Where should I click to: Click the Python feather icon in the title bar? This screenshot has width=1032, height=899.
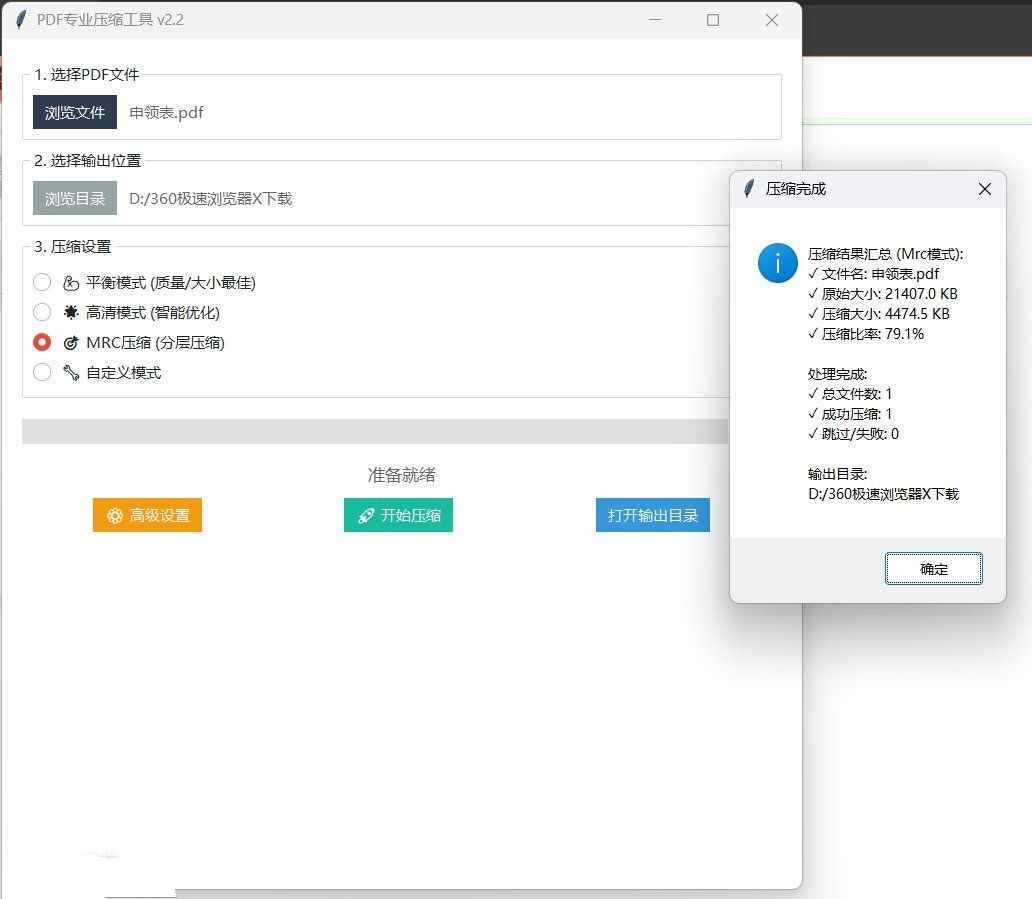coord(19,19)
